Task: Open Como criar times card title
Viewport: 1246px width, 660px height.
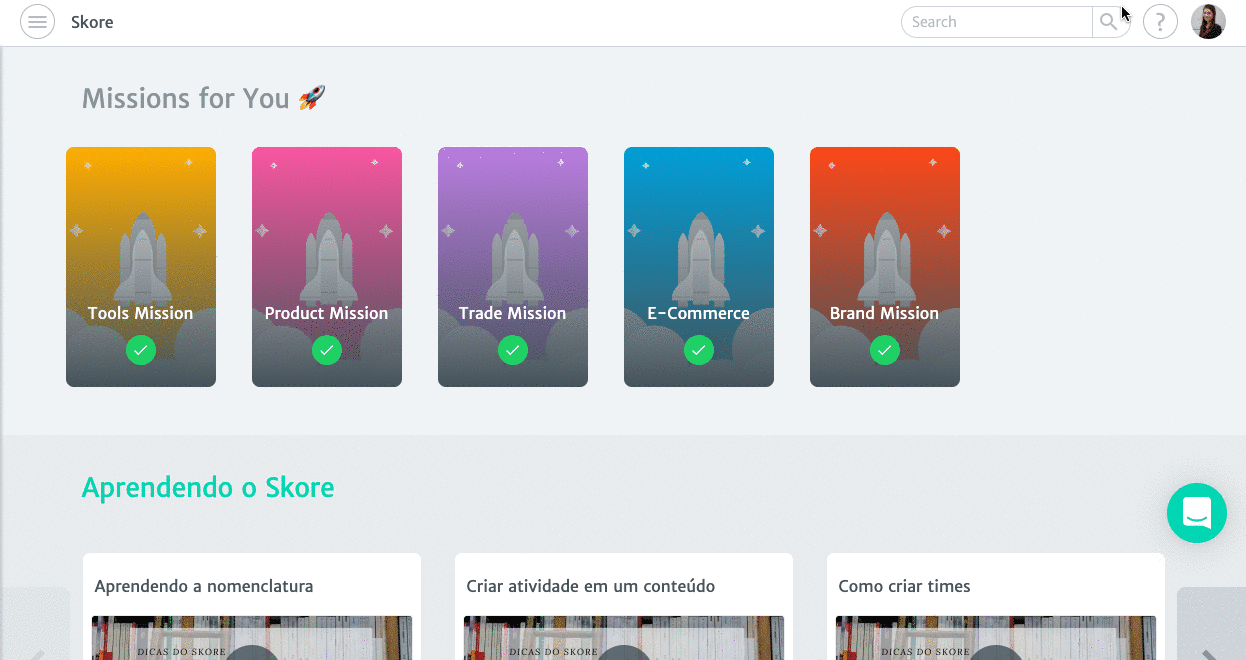Action: (905, 586)
